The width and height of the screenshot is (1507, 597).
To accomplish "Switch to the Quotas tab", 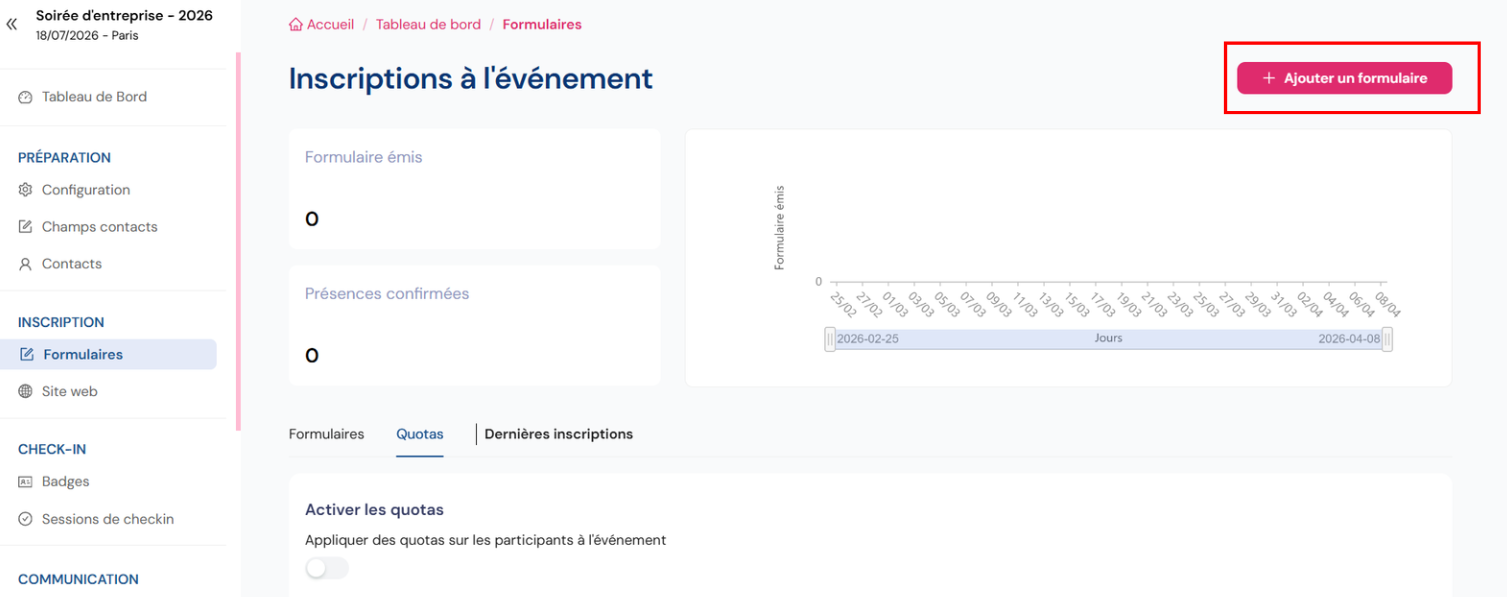I will tap(420, 434).
